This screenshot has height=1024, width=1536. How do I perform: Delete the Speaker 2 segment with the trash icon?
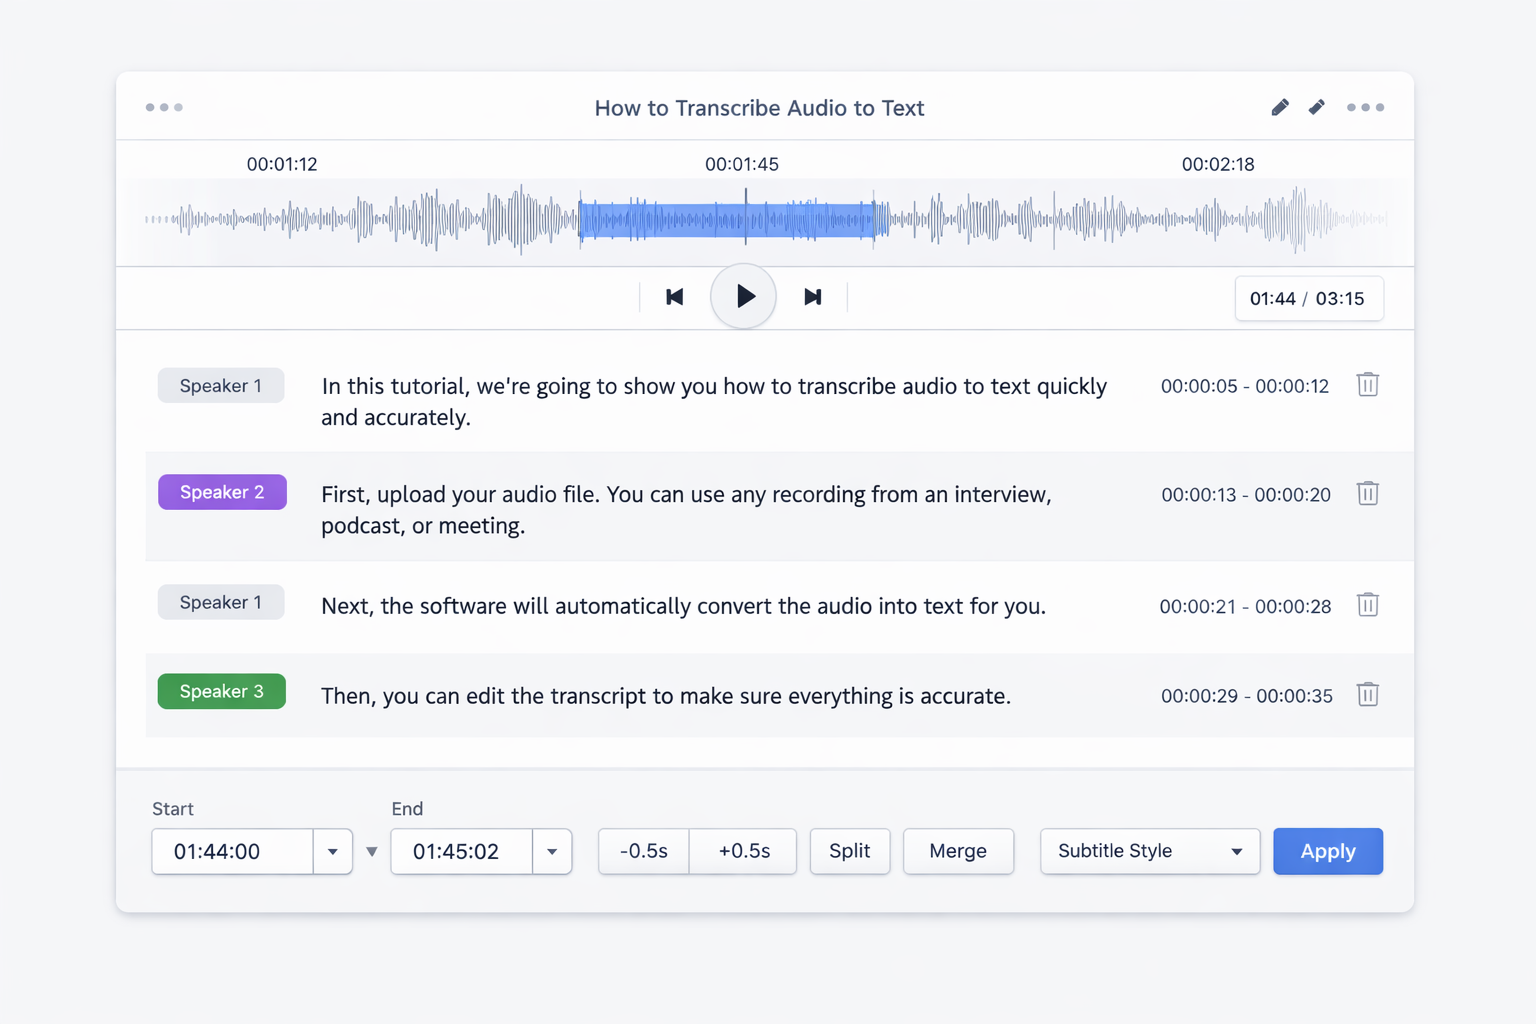1367,493
